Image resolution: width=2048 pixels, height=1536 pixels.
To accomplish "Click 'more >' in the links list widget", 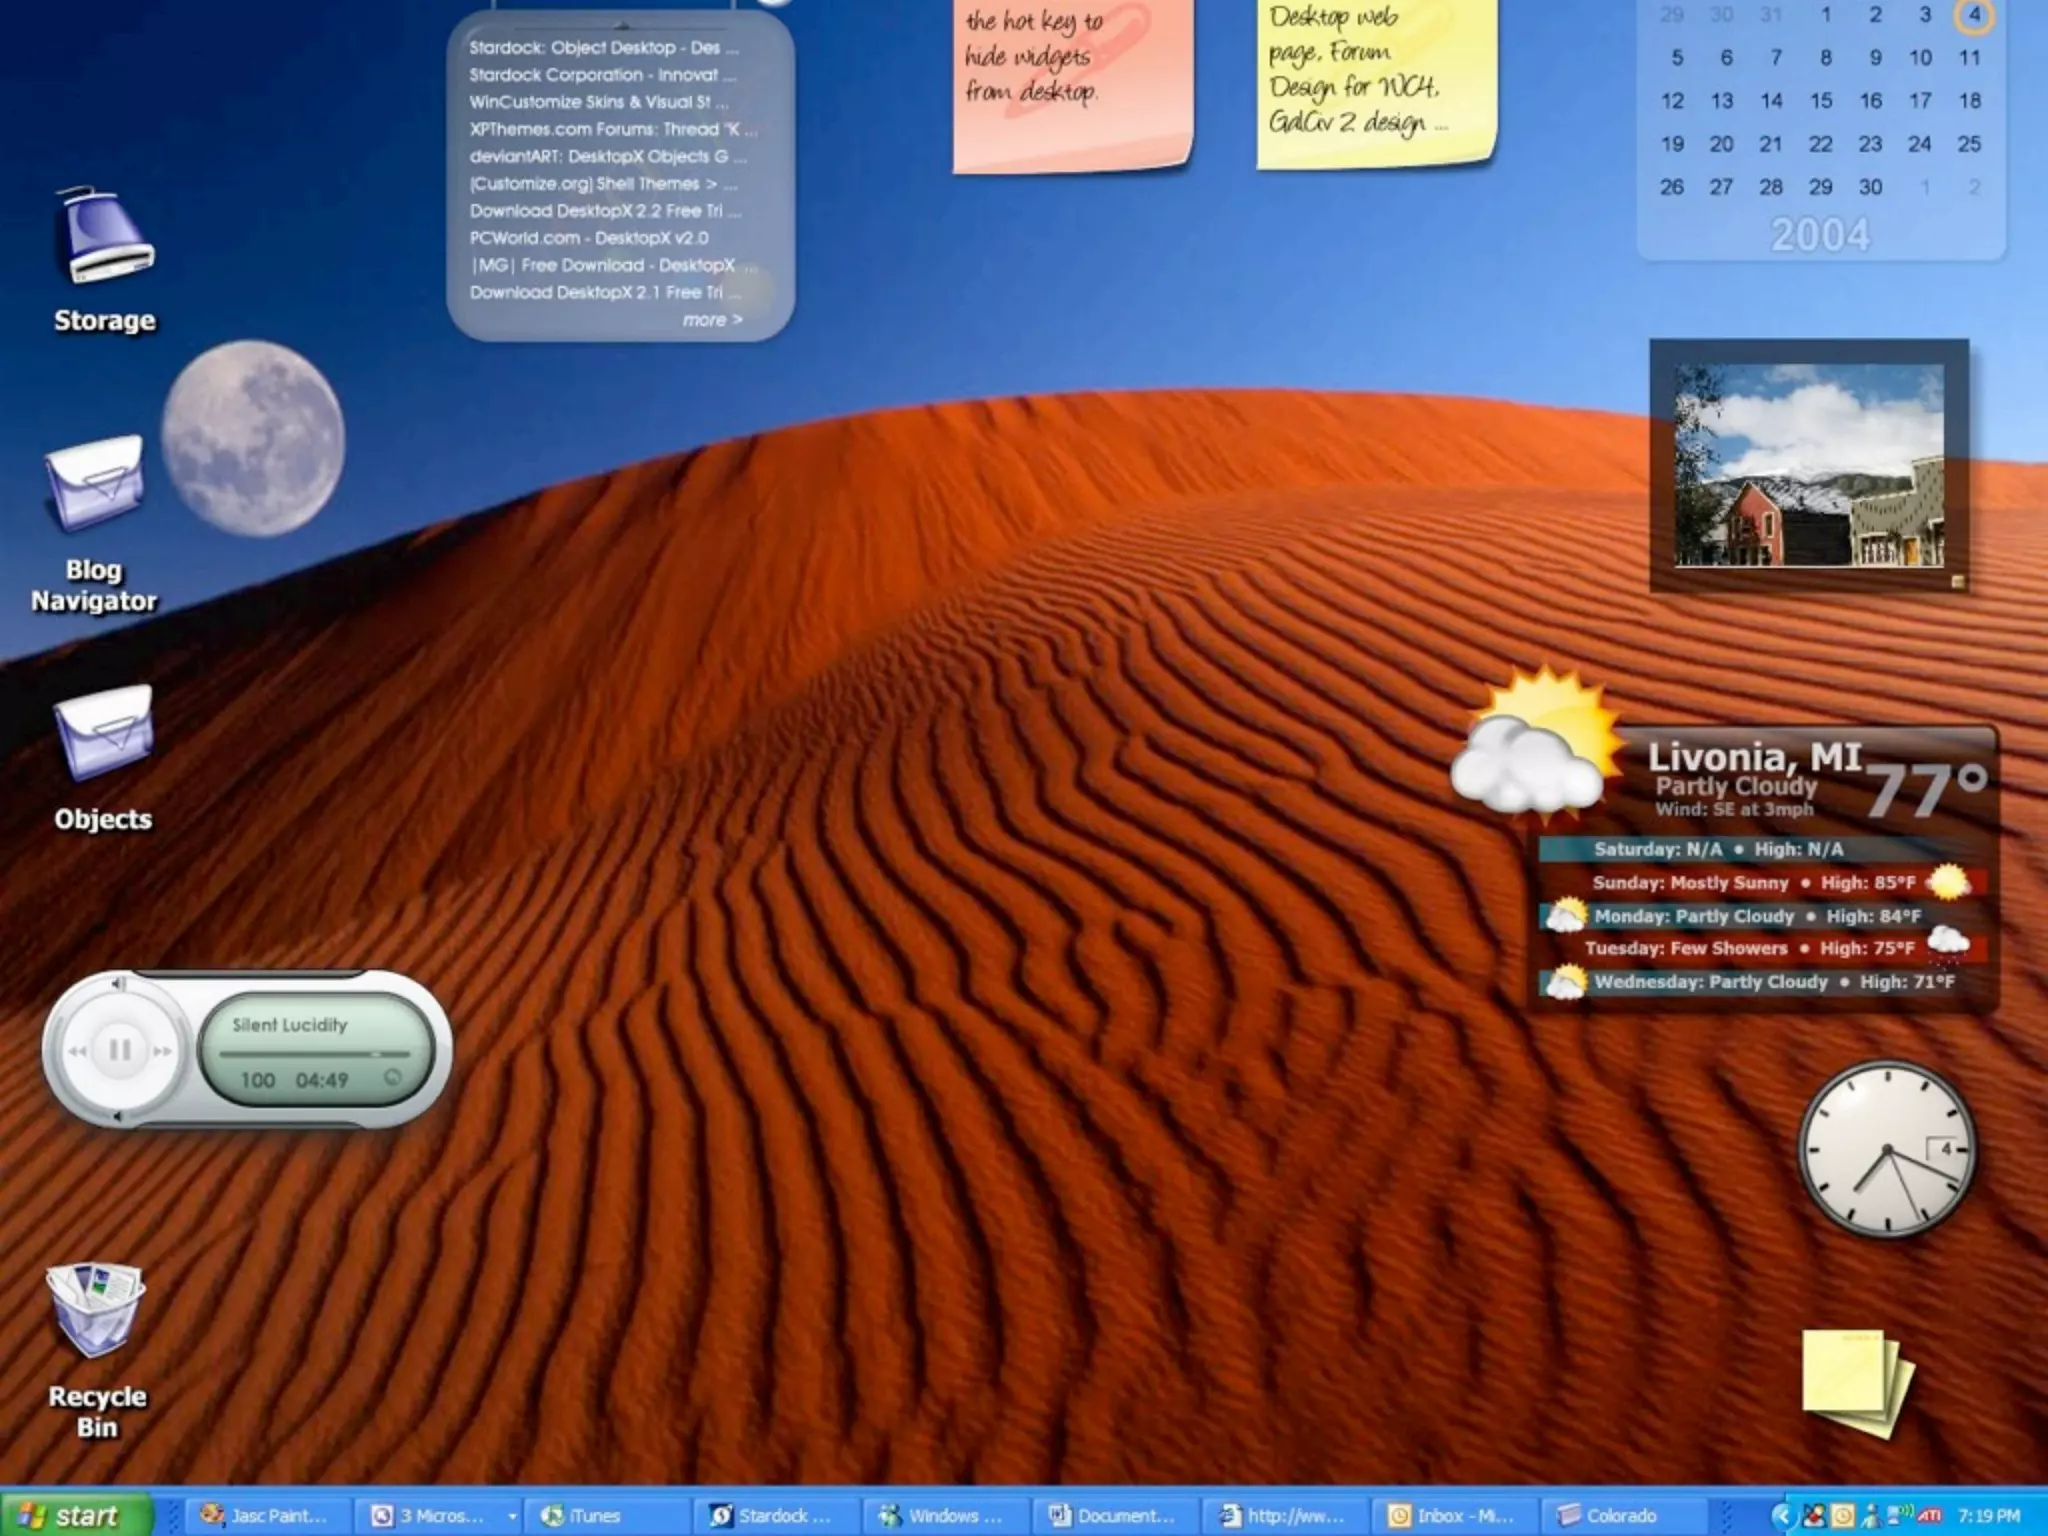I will pyautogui.click(x=712, y=320).
